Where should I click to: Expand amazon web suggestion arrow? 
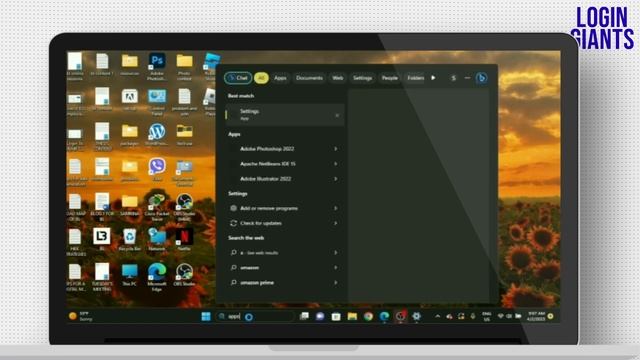coord(336,268)
